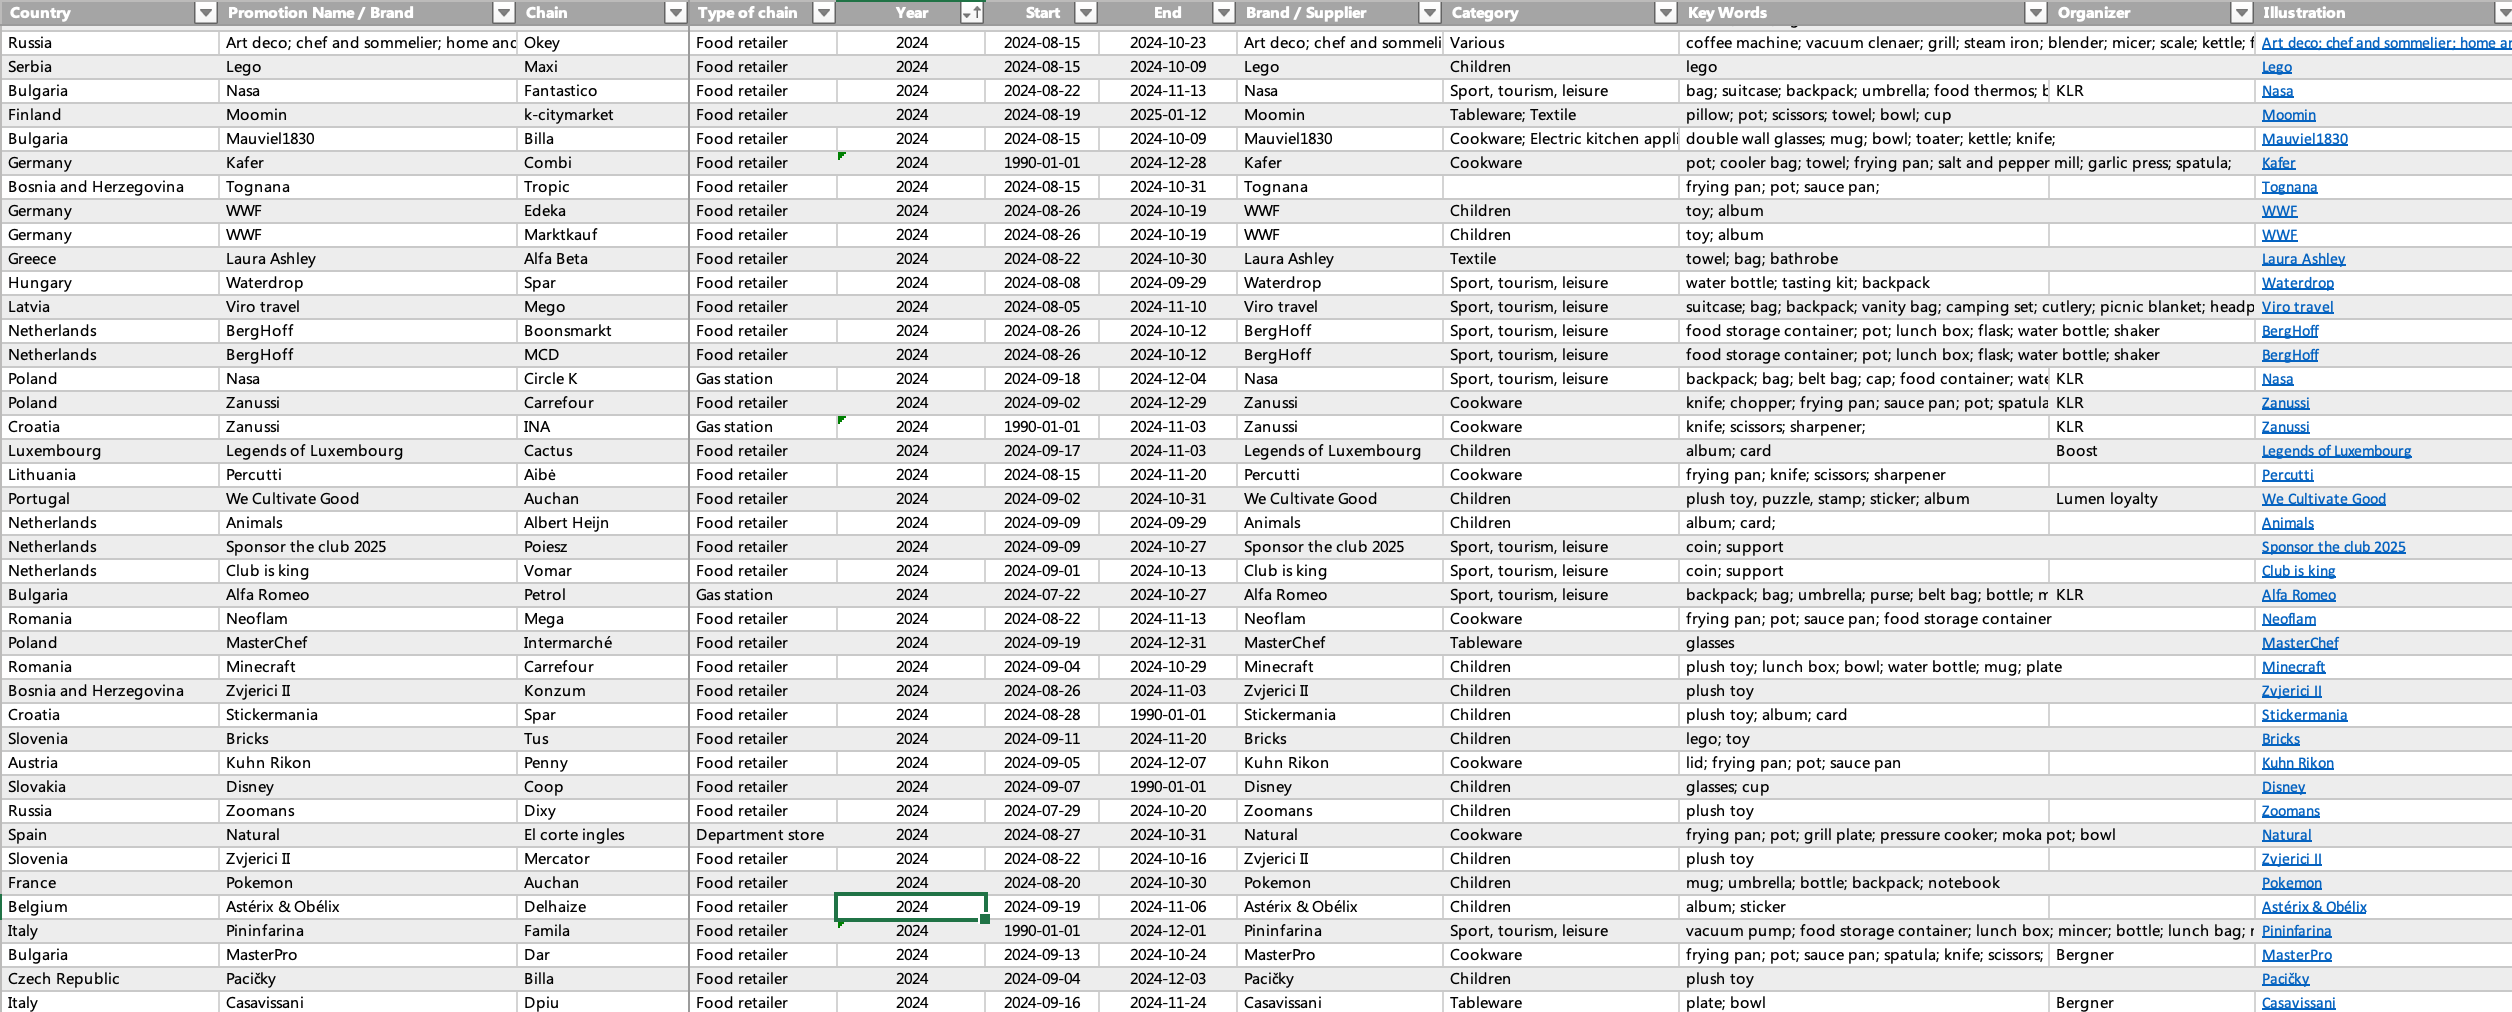2512x1012 pixels.
Task: Click the Lumen loyalty organizer cell
Action: pos(2106,499)
